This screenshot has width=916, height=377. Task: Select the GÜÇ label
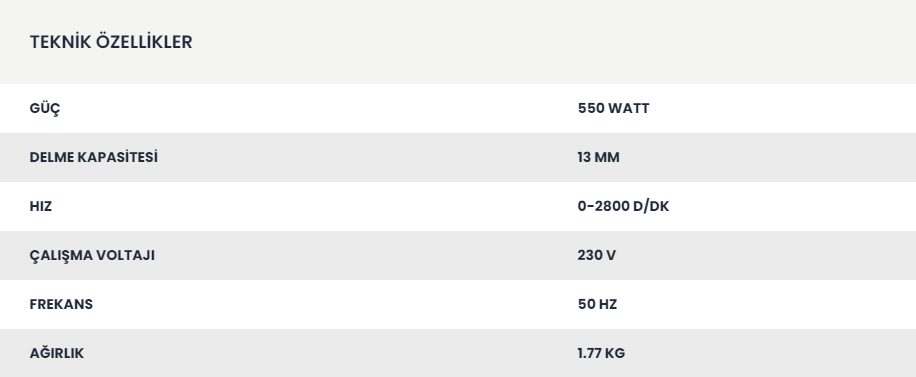coord(45,109)
